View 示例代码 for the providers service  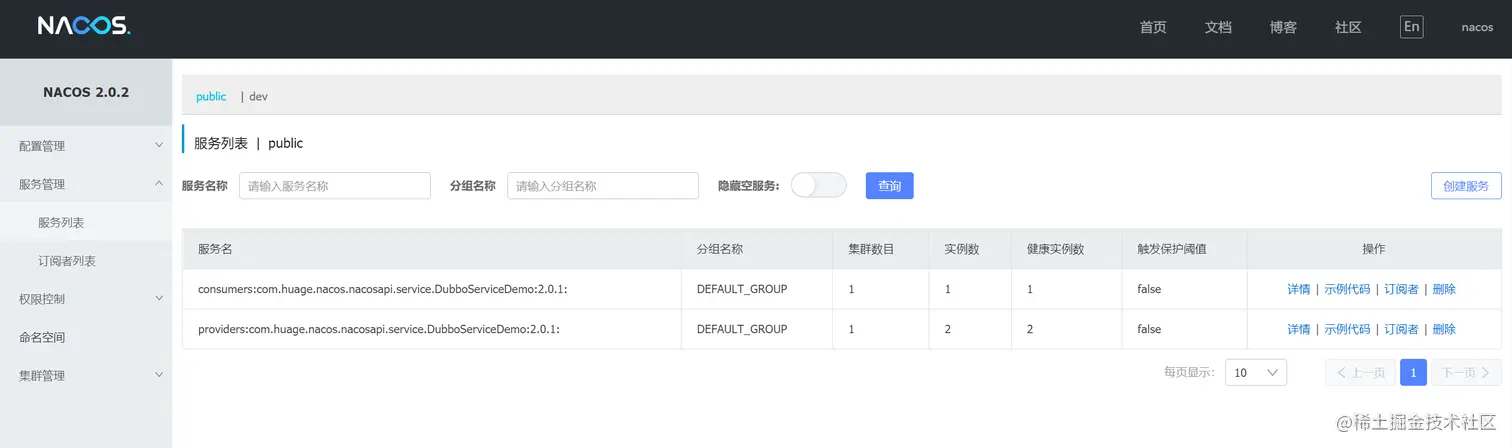click(x=1347, y=329)
